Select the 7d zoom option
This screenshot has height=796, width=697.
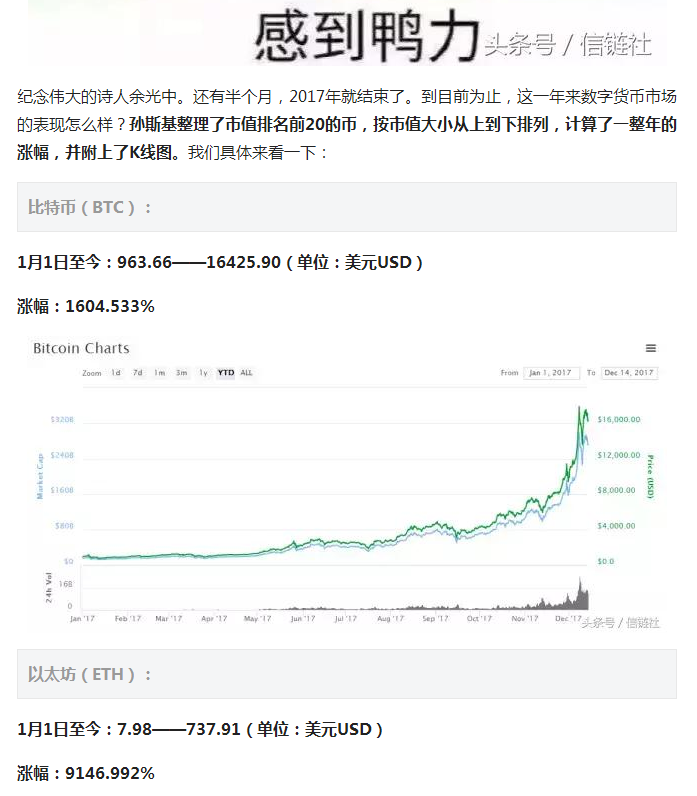click(138, 373)
